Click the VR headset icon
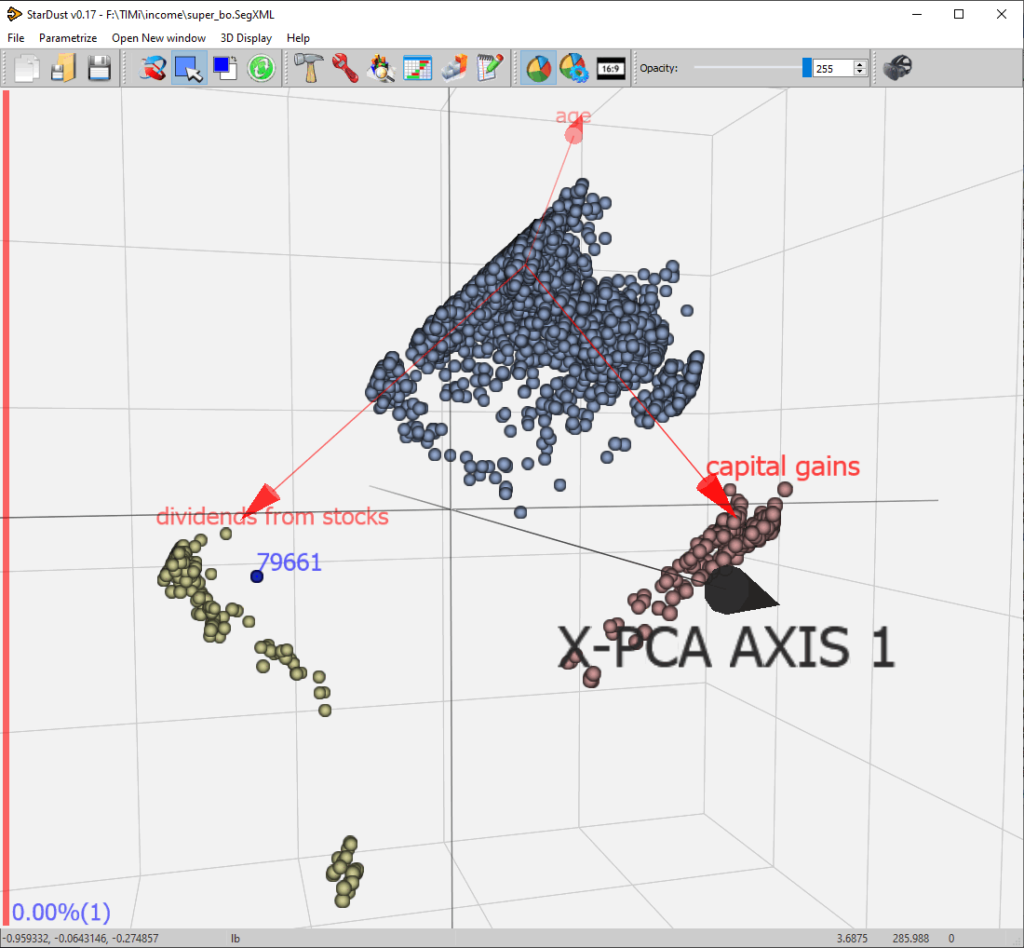This screenshot has width=1024, height=948. click(898, 68)
